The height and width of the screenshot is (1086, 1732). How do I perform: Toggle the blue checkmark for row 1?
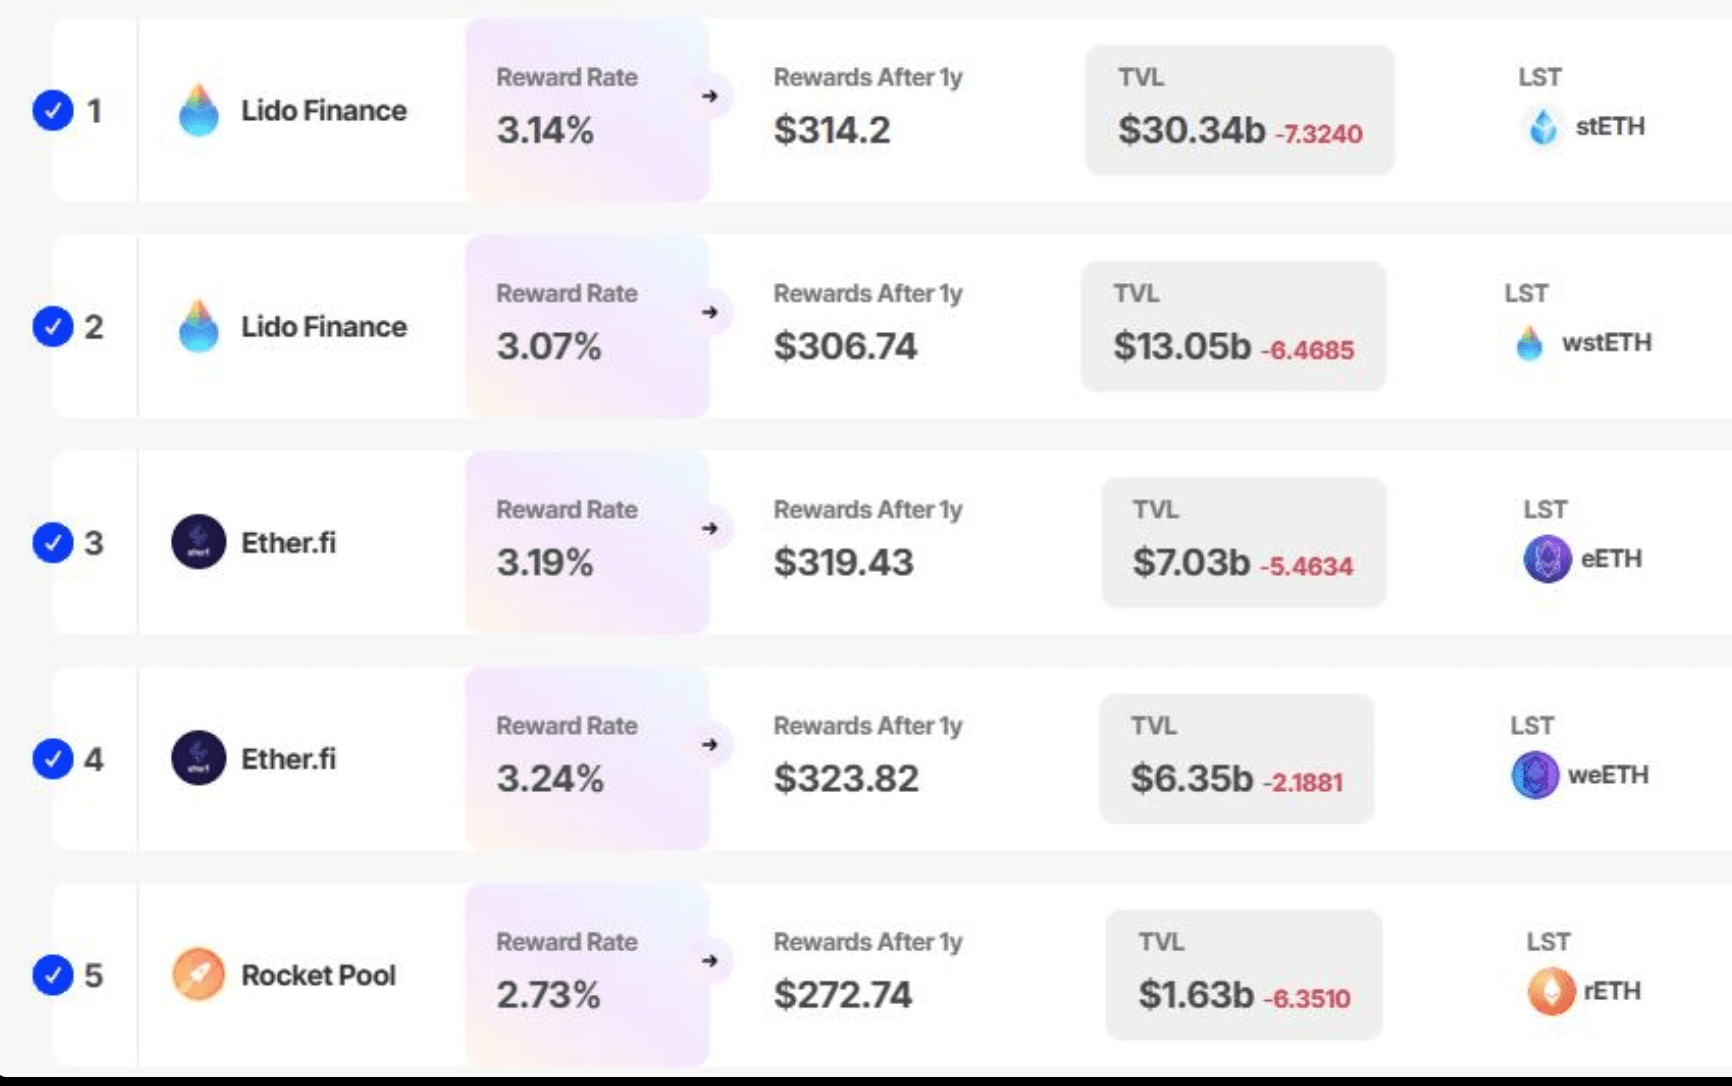(x=53, y=110)
